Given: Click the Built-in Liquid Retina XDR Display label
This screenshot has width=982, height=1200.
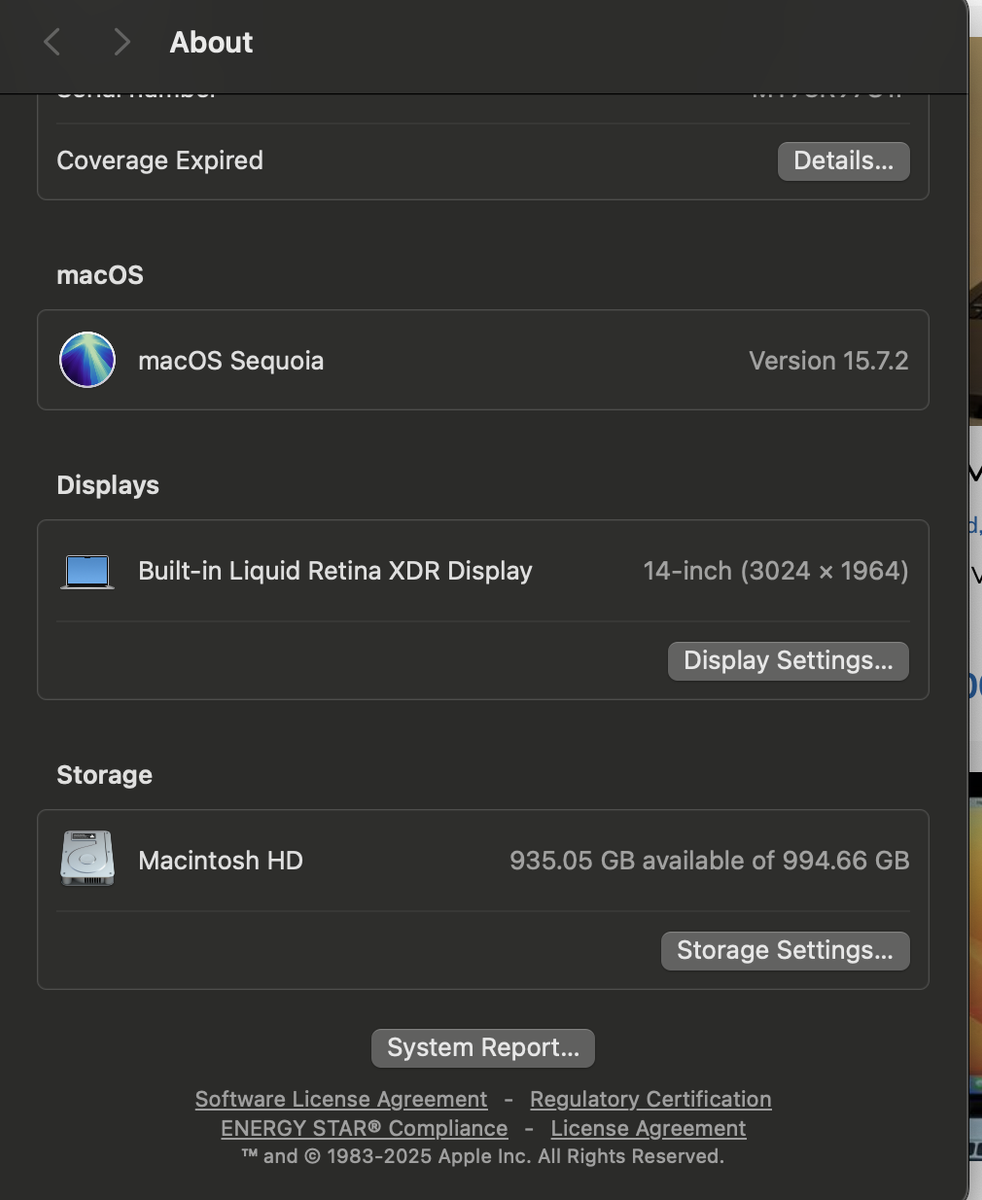Looking at the screenshot, I should pyautogui.click(x=335, y=571).
